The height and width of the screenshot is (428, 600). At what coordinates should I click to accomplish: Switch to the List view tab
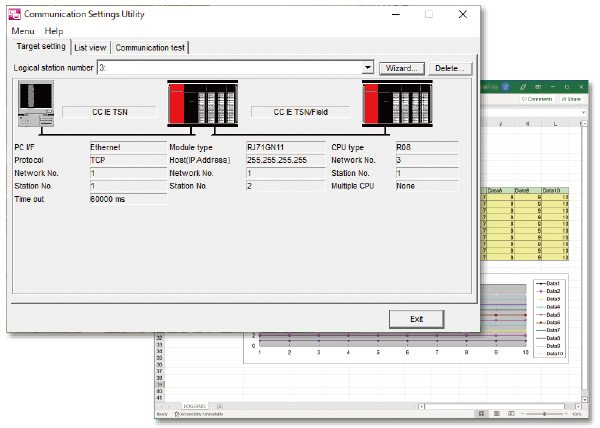(x=90, y=48)
